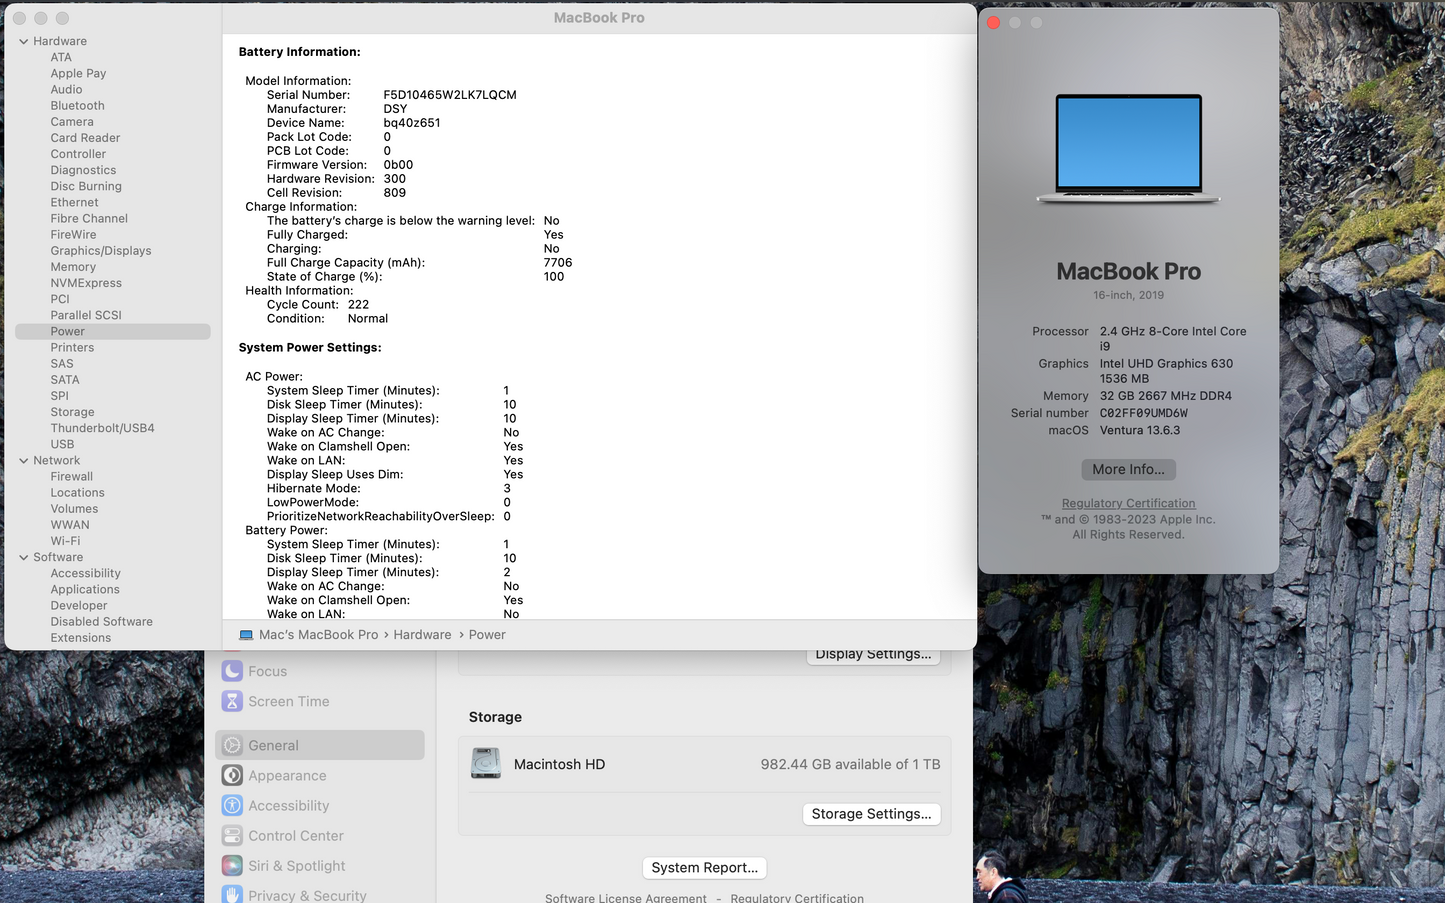The image size is (1445, 903).
Task: Open Wi-Fi under Network section
Action: pos(65,541)
